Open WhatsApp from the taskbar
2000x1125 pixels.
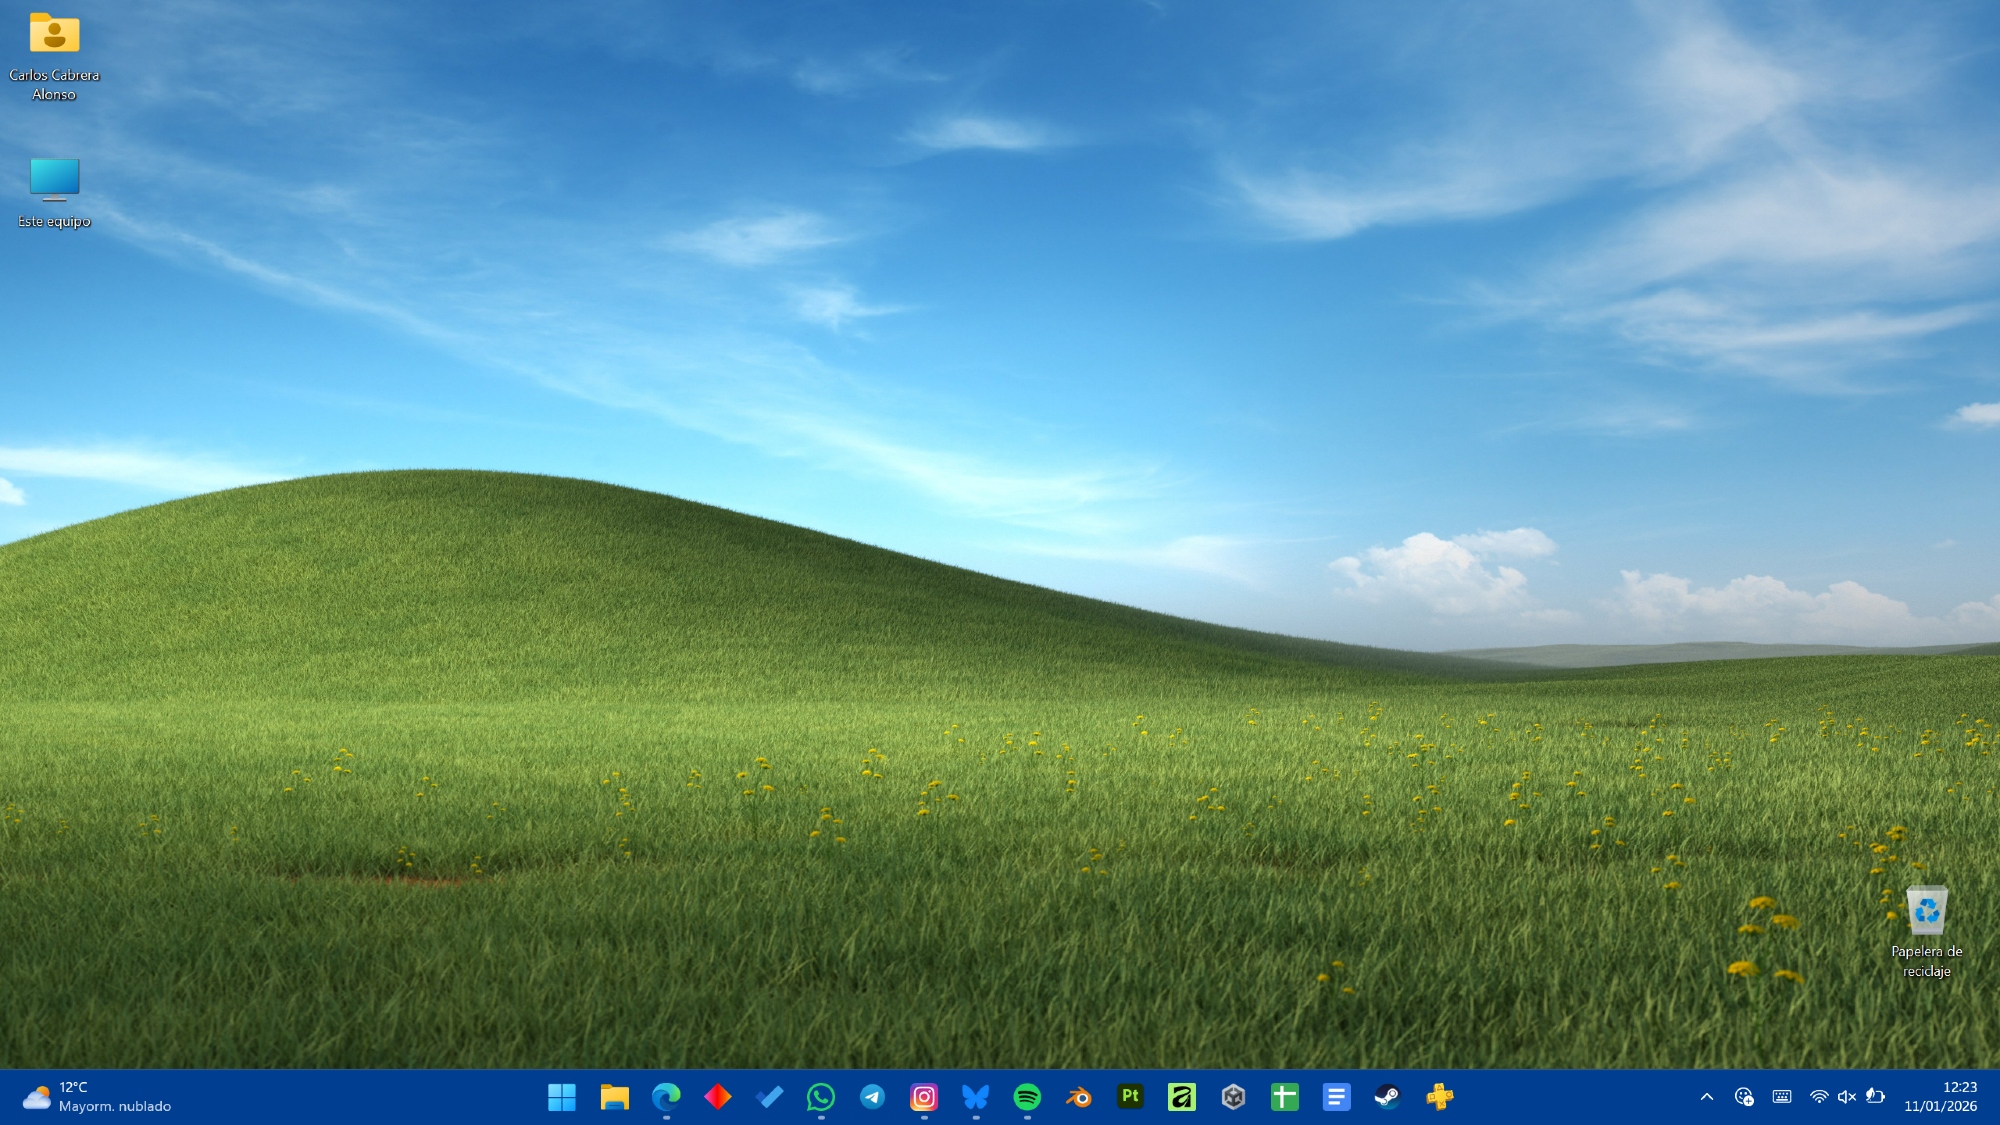coord(821,1097)
